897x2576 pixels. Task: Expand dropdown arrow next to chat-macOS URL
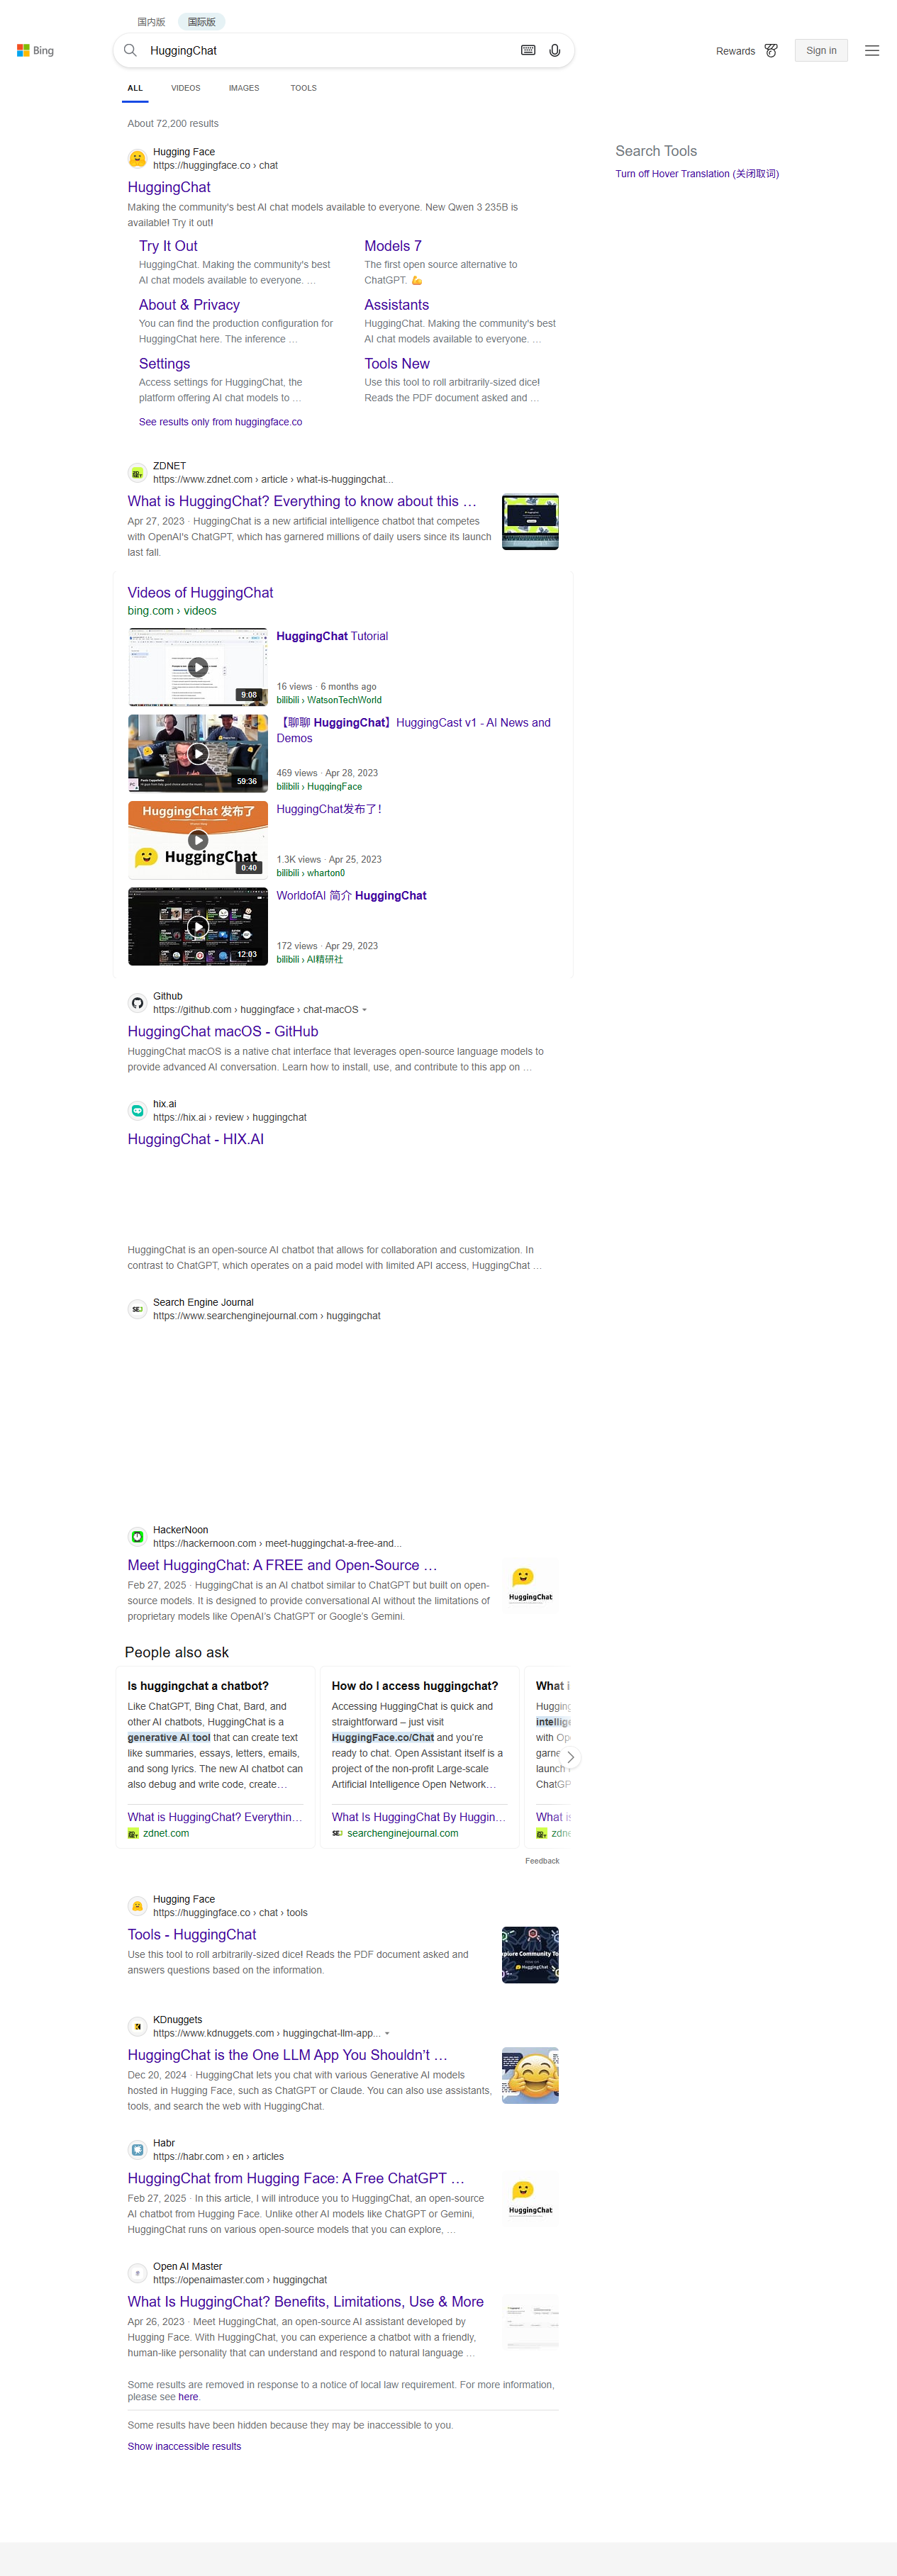click(364, 1010)
